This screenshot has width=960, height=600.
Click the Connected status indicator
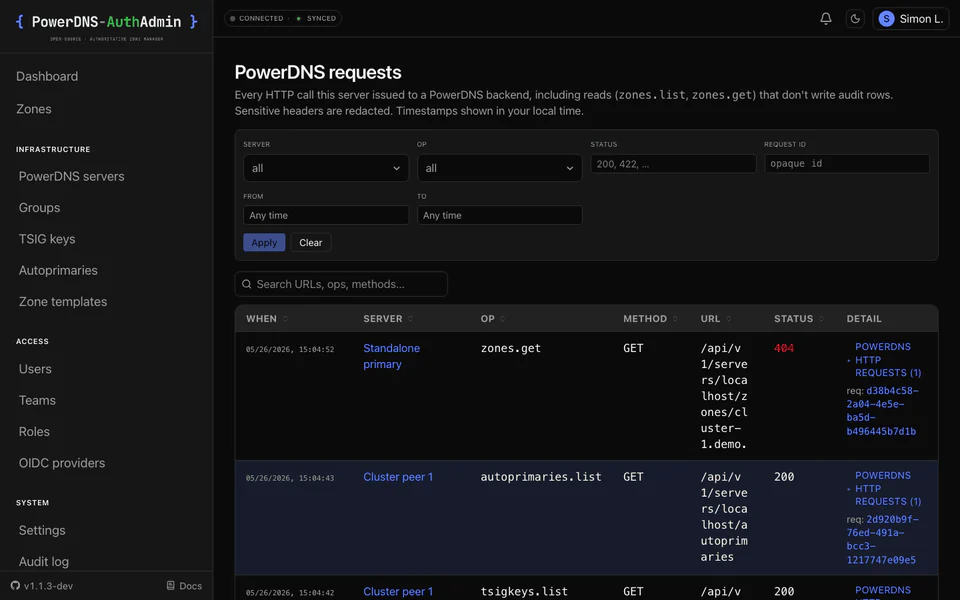[256, 18]
